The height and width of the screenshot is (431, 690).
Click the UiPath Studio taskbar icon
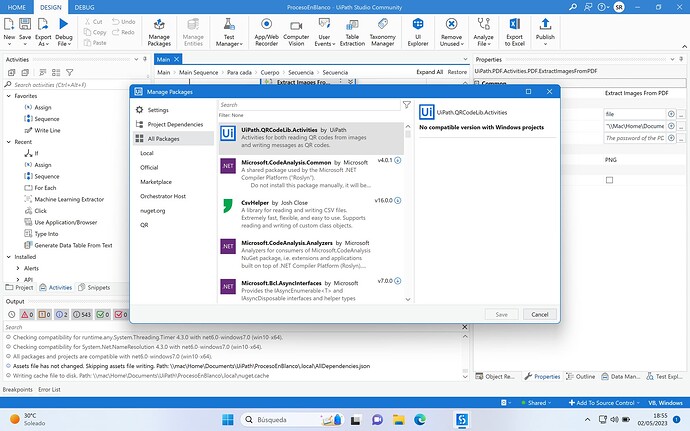click(x=462, y=420)
